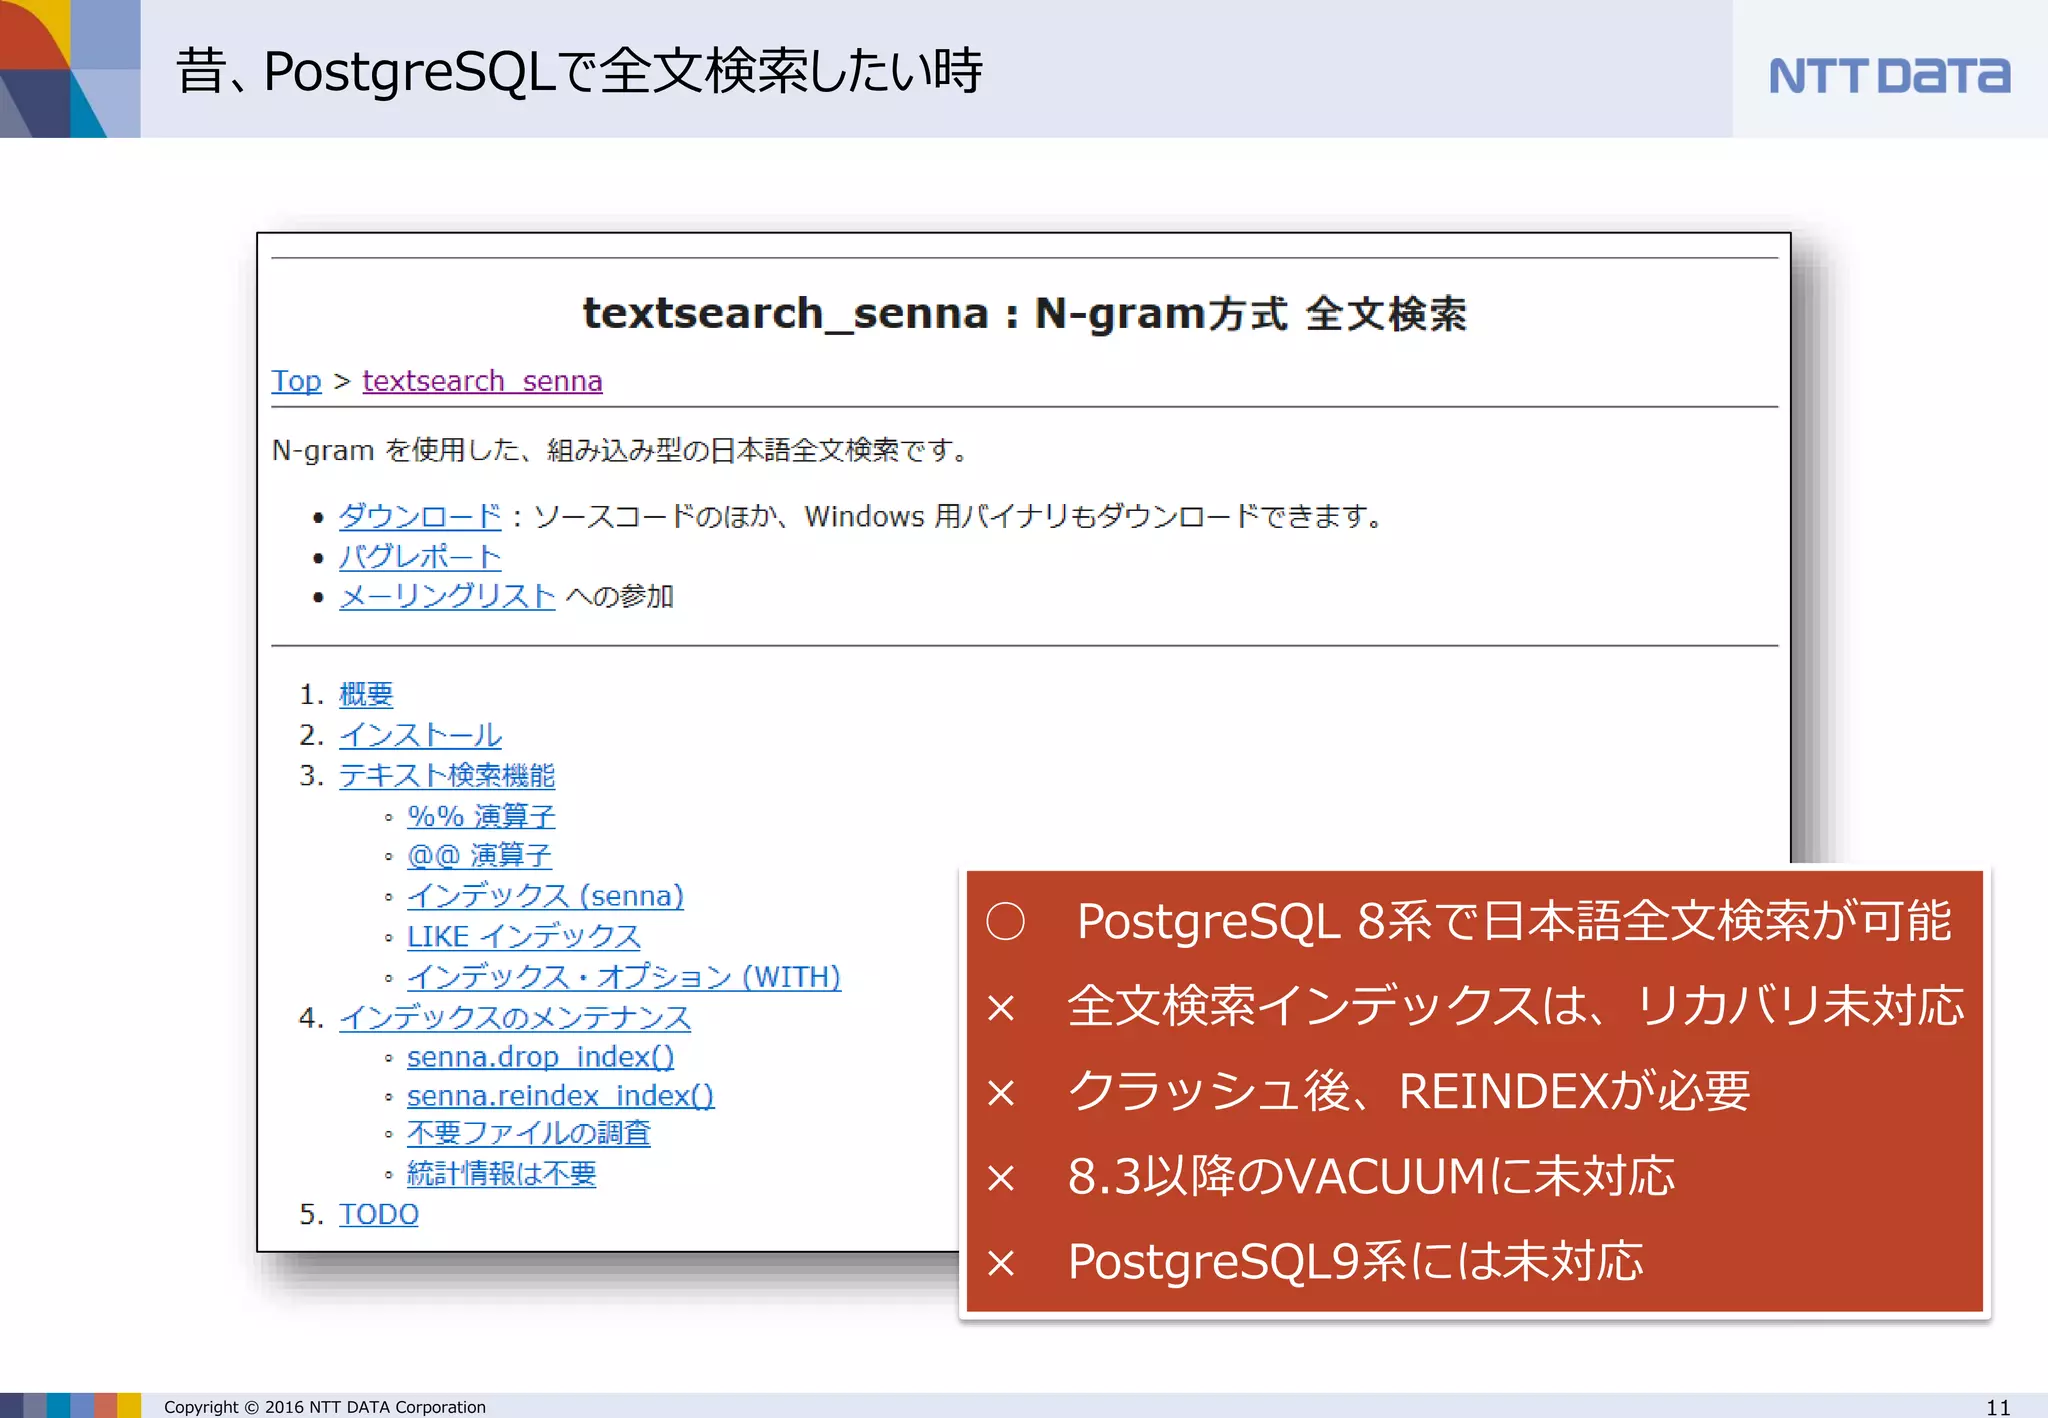Click the textsearch_senna breadcrumb link
Screen dimensions: 2048x1418
click(x=482, y=381)
